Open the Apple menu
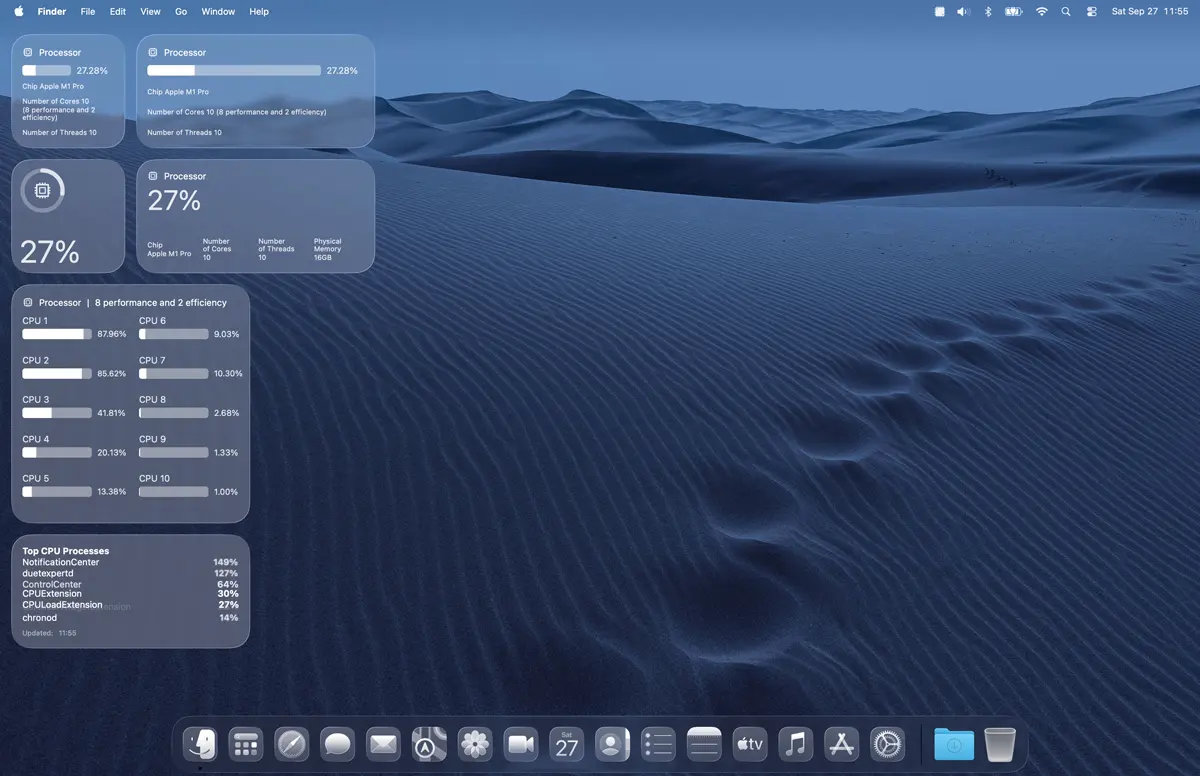1200x776 pixels. (x=19, y=12)
